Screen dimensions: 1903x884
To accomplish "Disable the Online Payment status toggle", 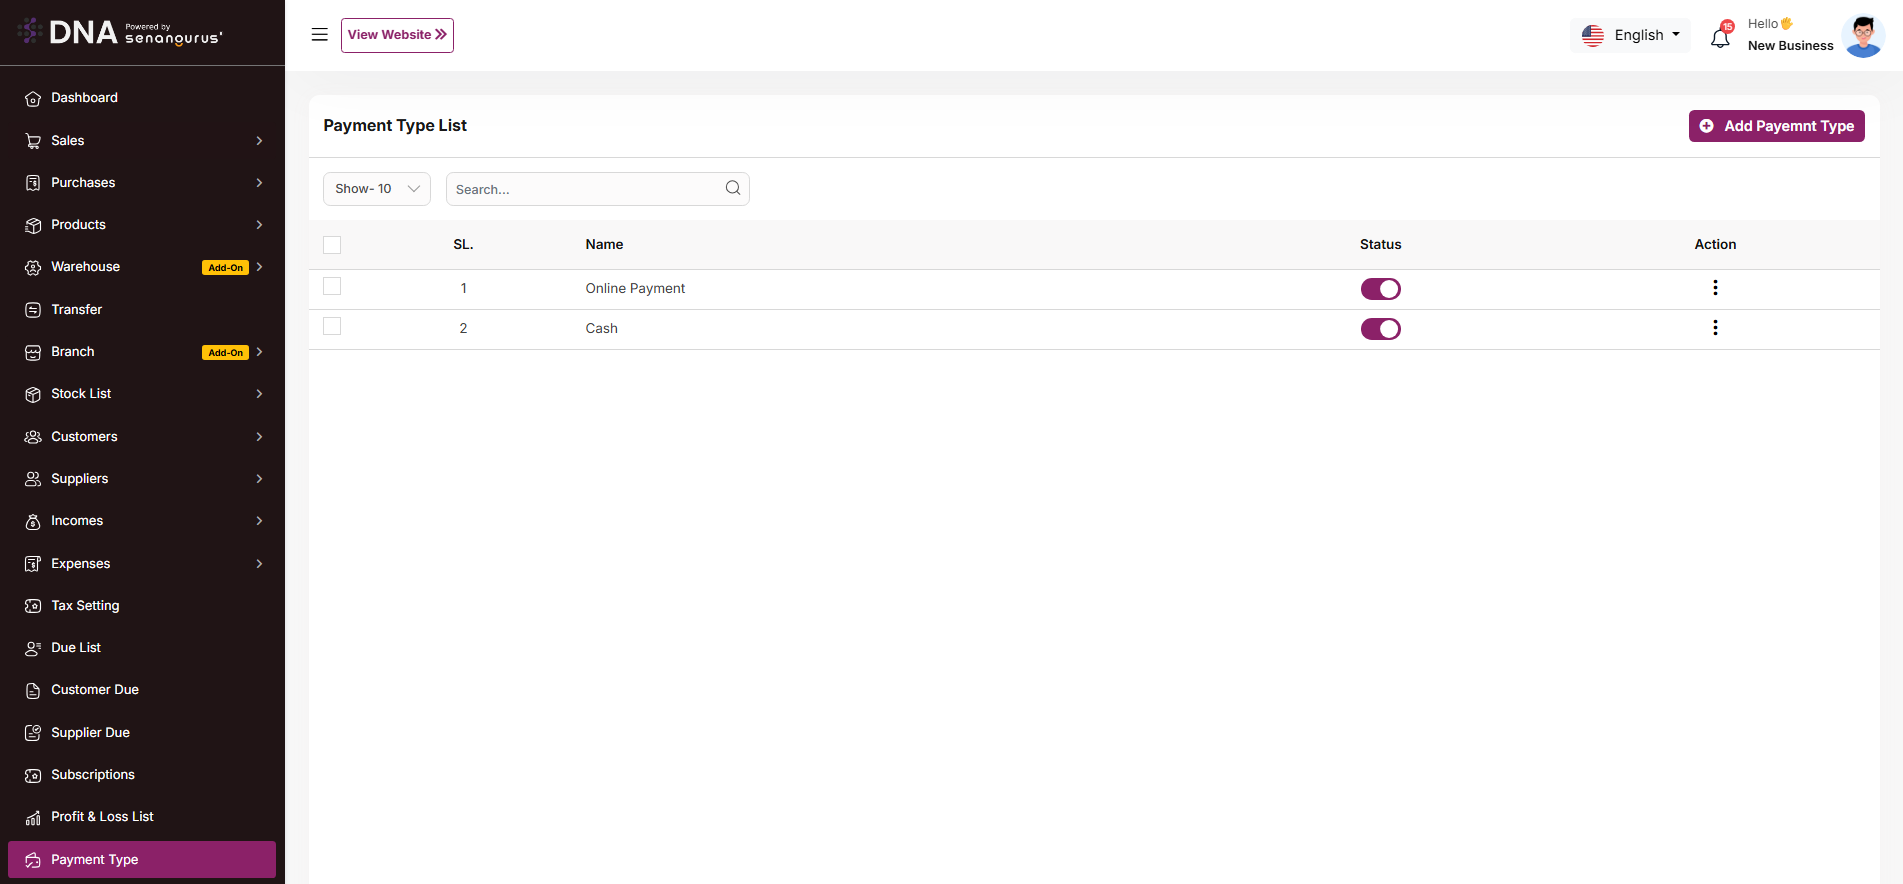I will [x=1380, y=289].
